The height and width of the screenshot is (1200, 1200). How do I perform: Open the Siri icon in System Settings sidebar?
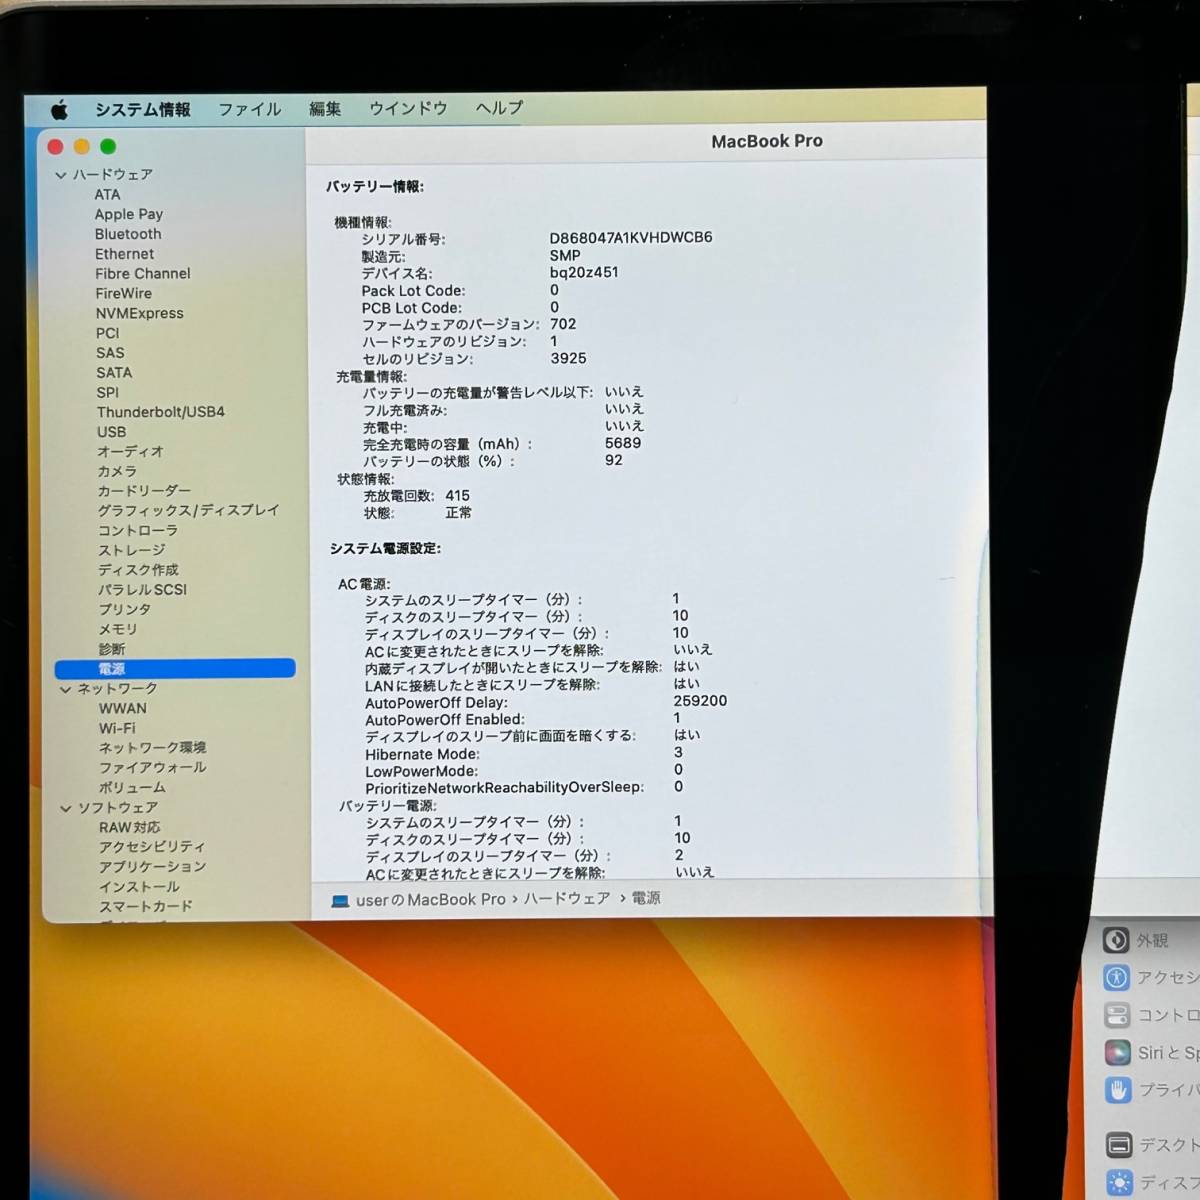click(1118, 1052)
